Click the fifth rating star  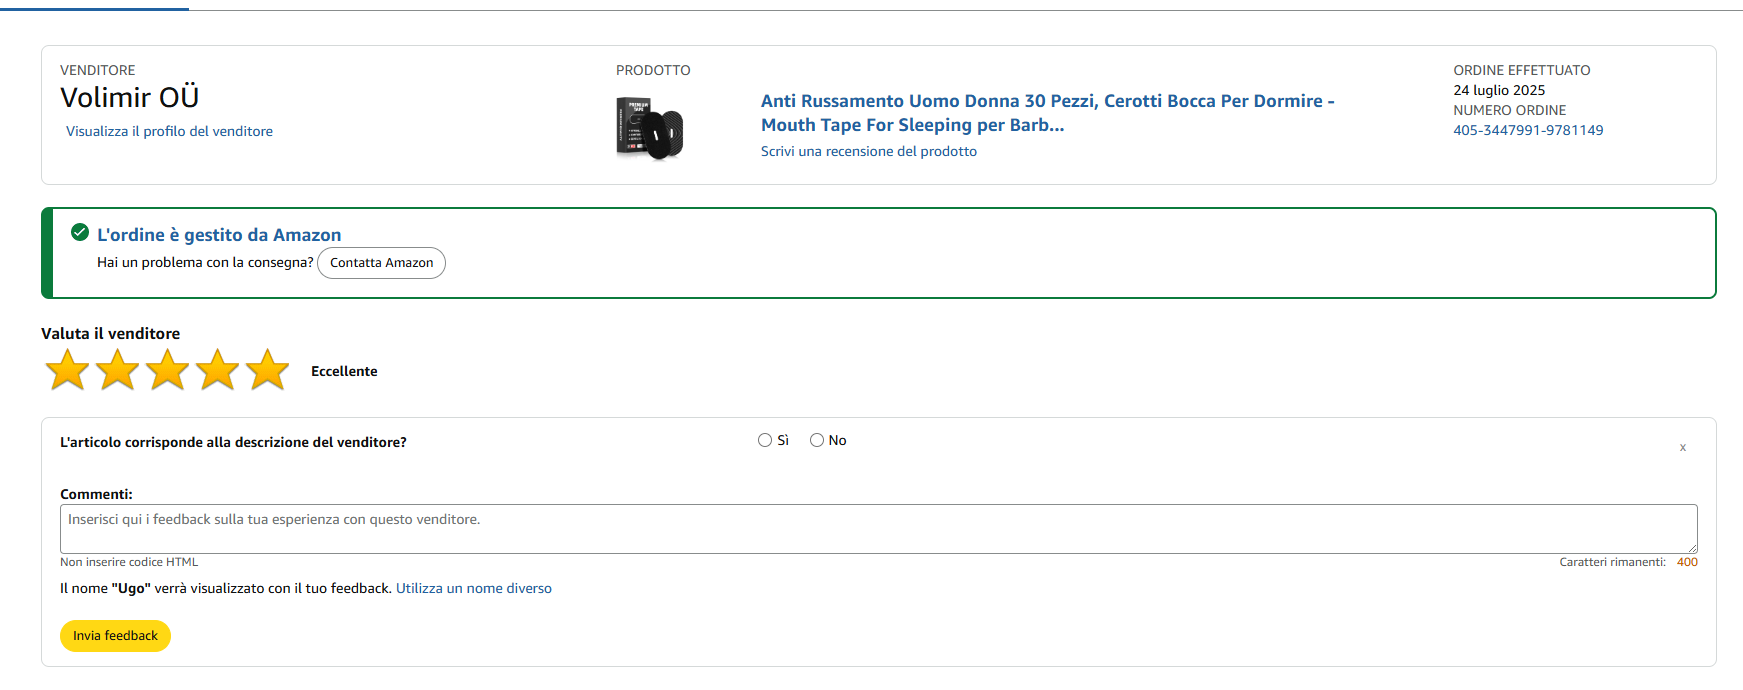pyautogui.click(x=267, y=370)
